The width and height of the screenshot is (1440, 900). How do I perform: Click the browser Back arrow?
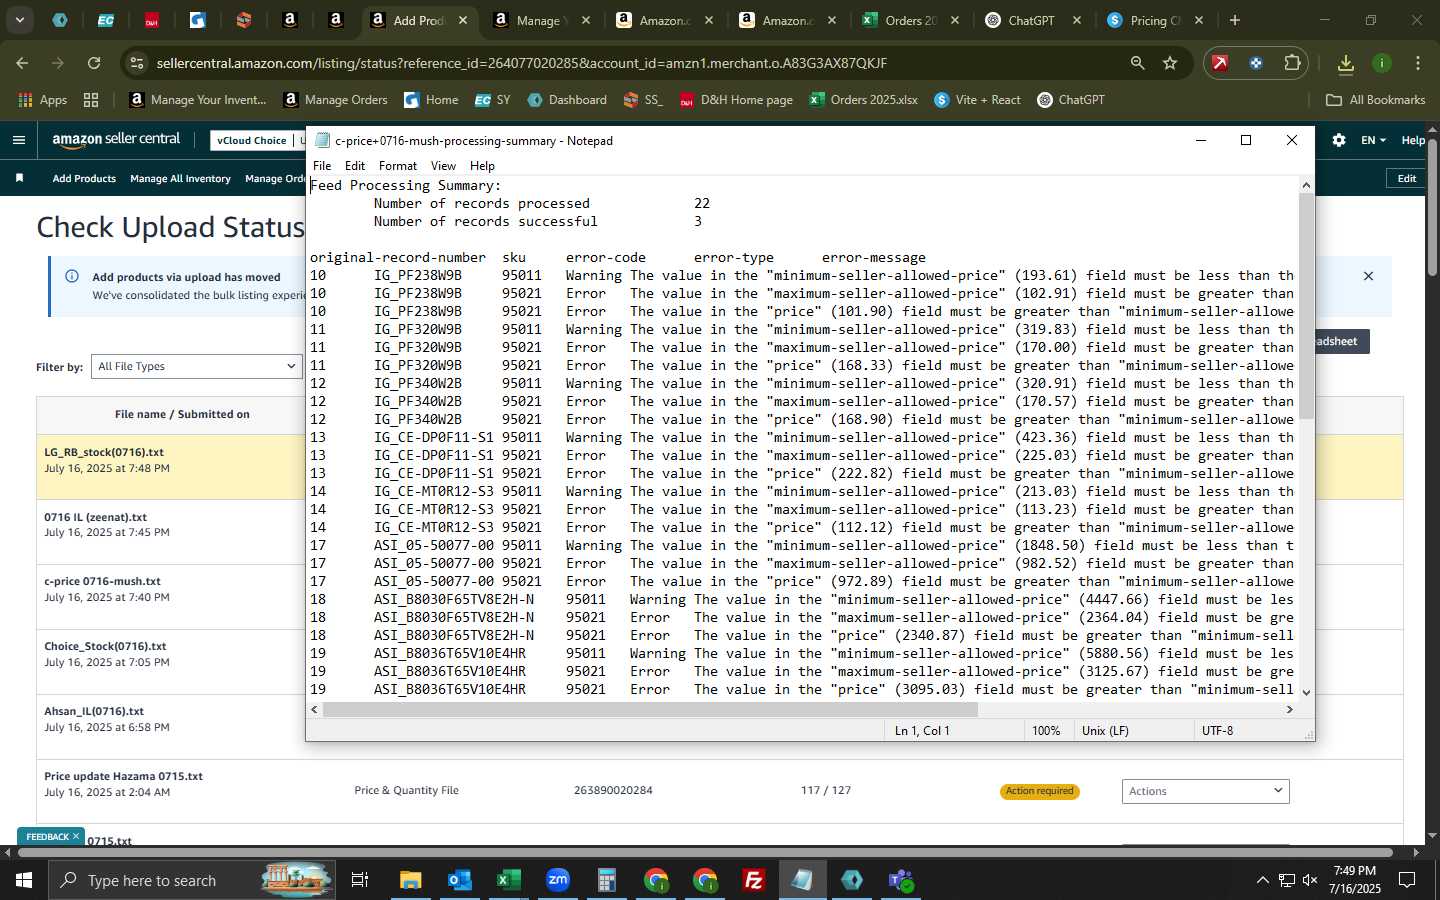coord(22,63)
